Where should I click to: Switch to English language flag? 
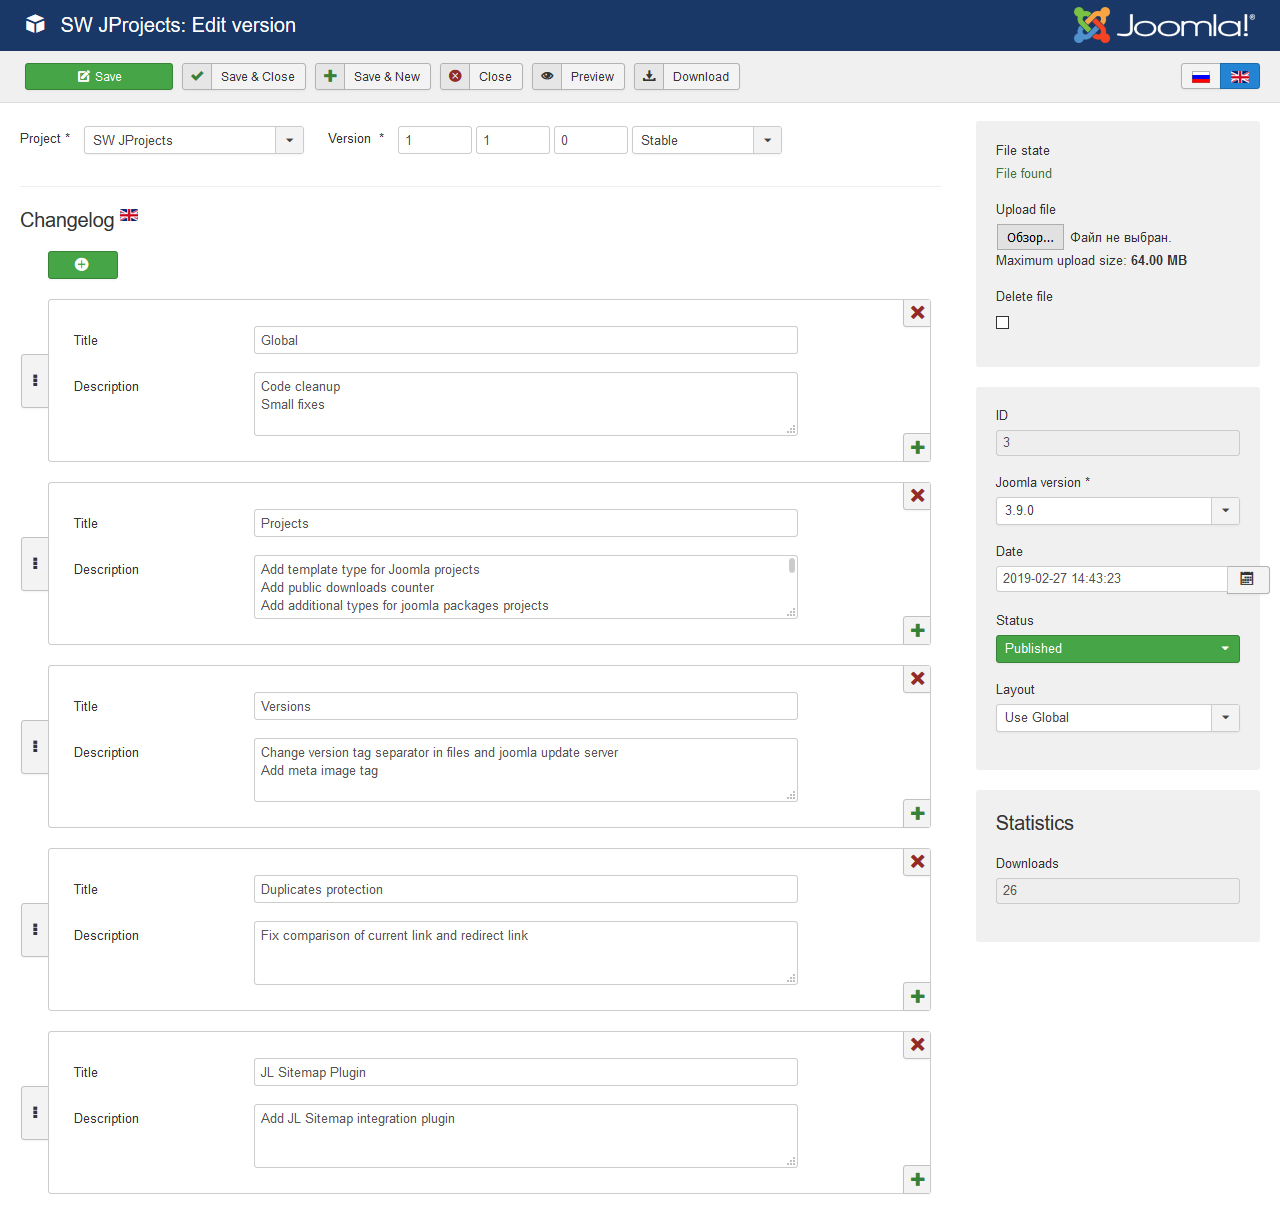point(1240,77)
